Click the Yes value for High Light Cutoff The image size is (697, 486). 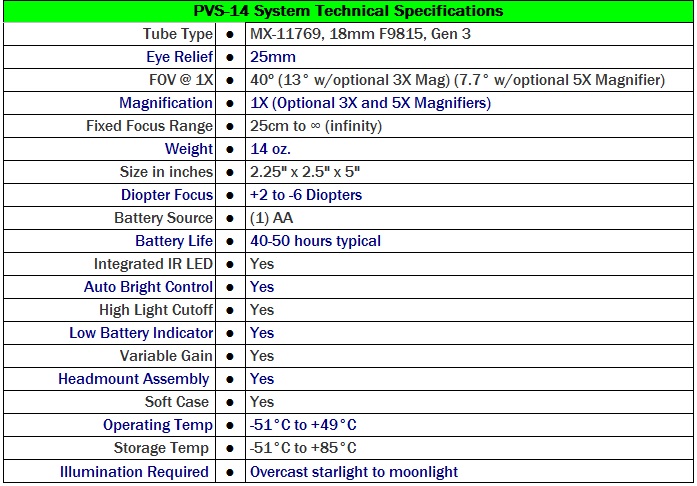click(262, 310)
